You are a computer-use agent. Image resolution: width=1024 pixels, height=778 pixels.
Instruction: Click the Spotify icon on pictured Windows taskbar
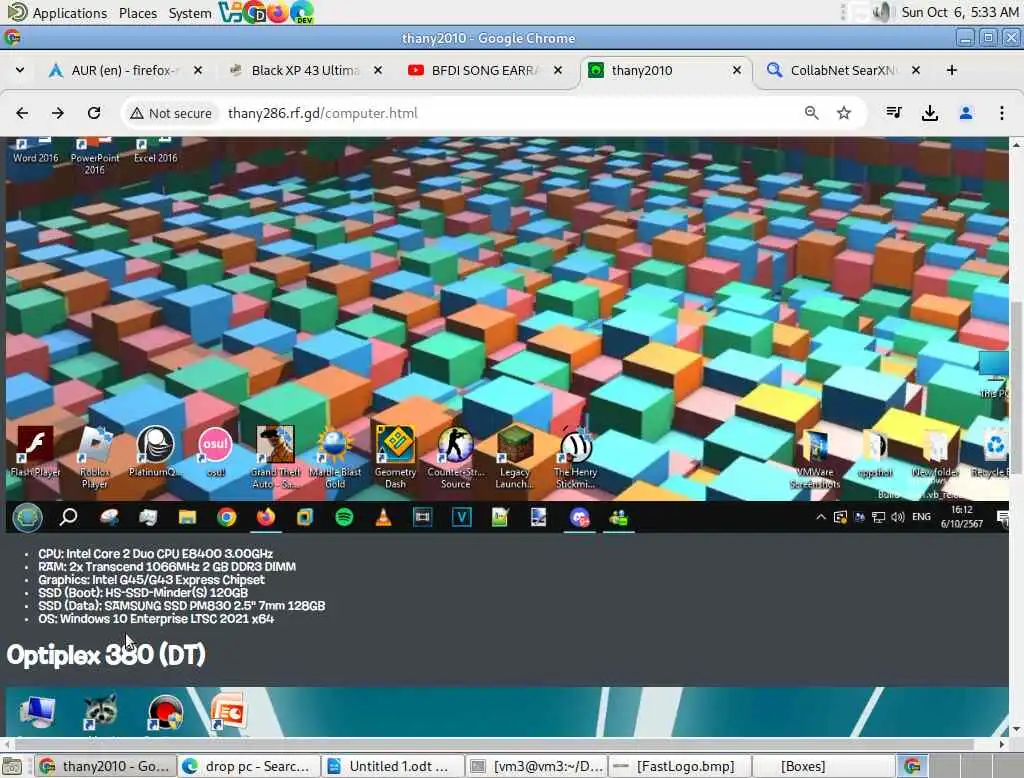click(x=344, y=517)
